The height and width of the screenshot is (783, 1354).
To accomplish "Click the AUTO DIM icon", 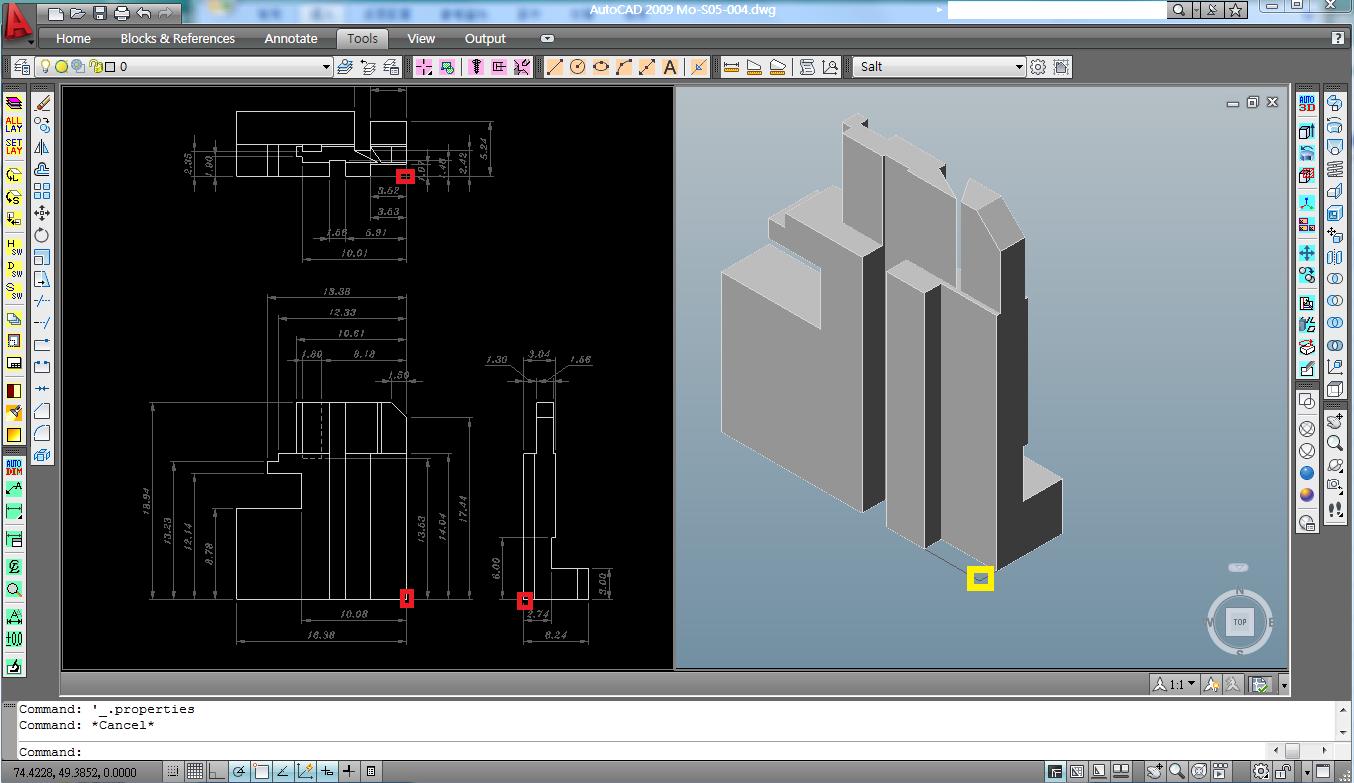I will tap(14, 466).
